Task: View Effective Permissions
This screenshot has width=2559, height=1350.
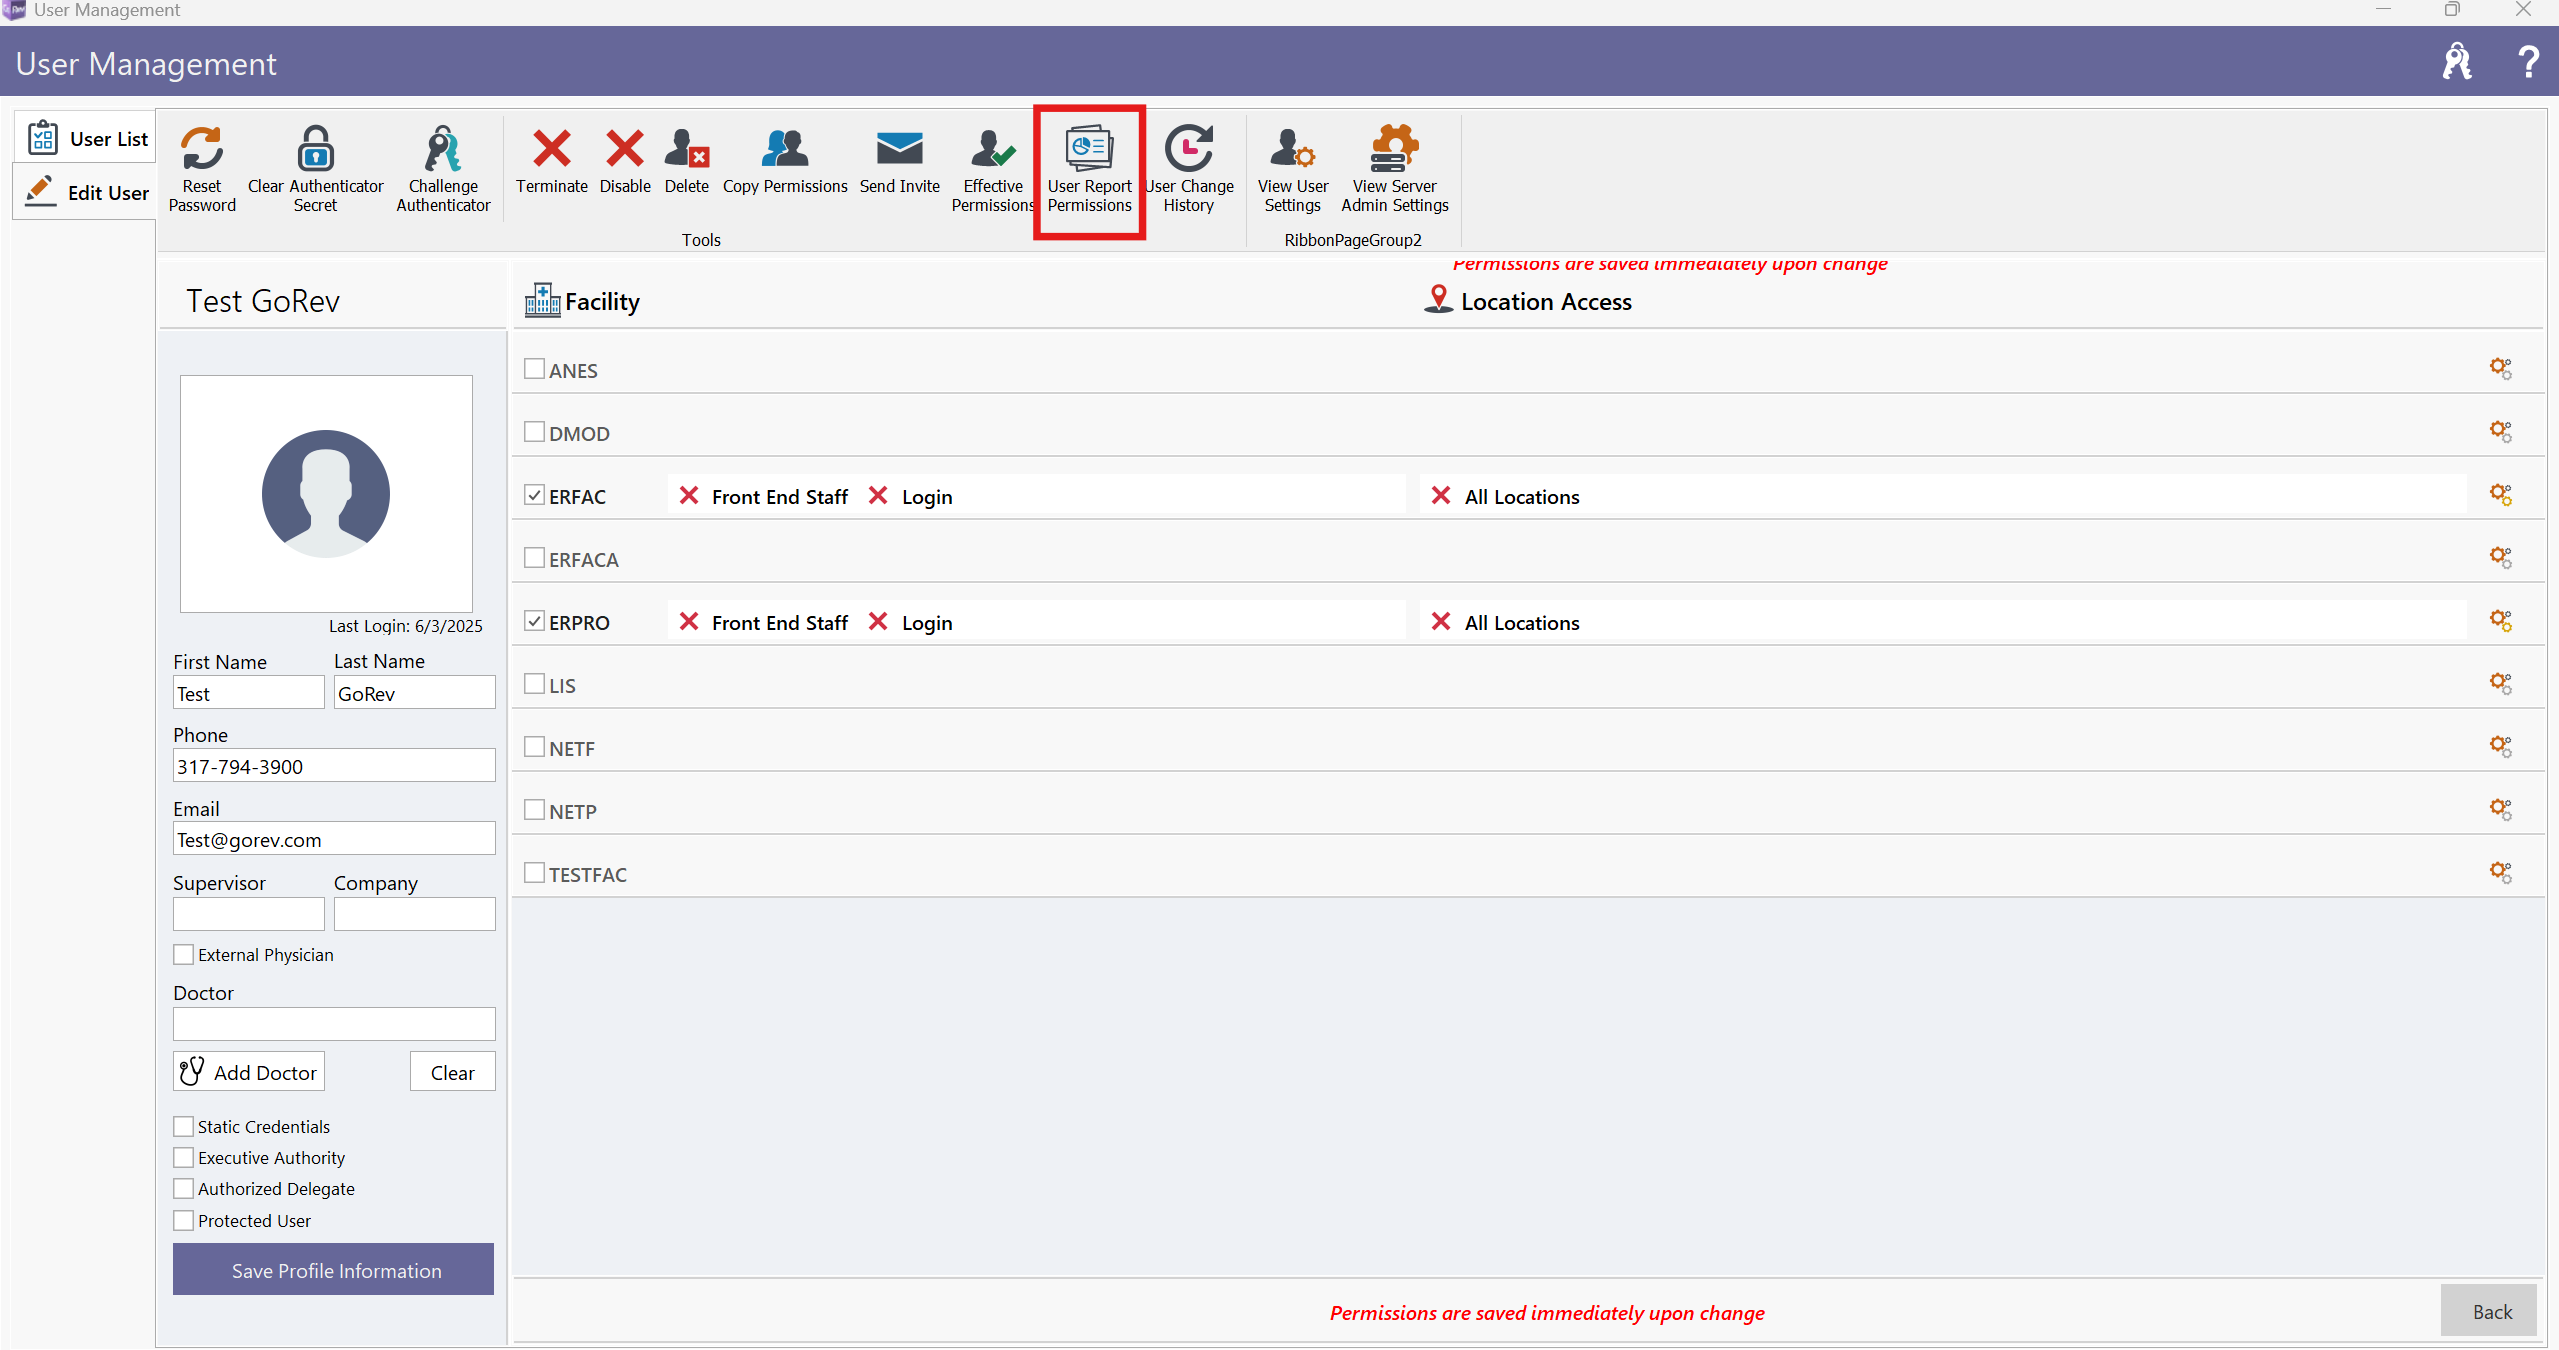Action: [x=993, y=169]
